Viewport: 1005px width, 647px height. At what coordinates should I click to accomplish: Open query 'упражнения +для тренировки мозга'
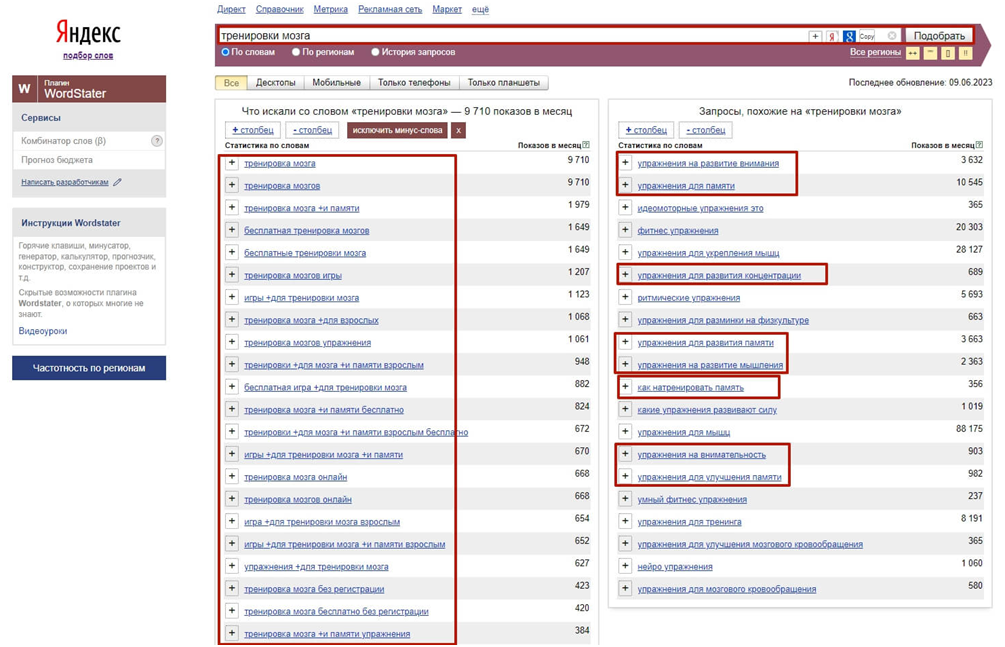click(x=316, y=567)
